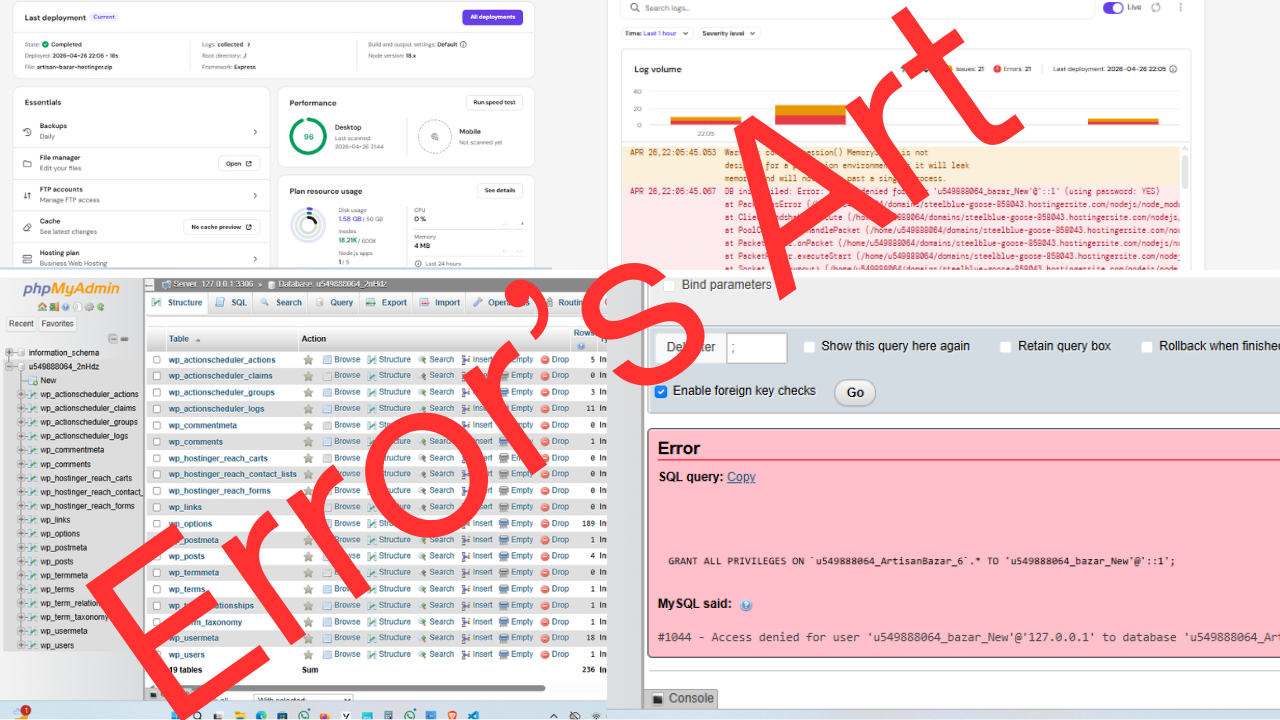This screenshot has width=1280, height=720.
Task: Click the File manager folder icon
Action: coord(27,163)
